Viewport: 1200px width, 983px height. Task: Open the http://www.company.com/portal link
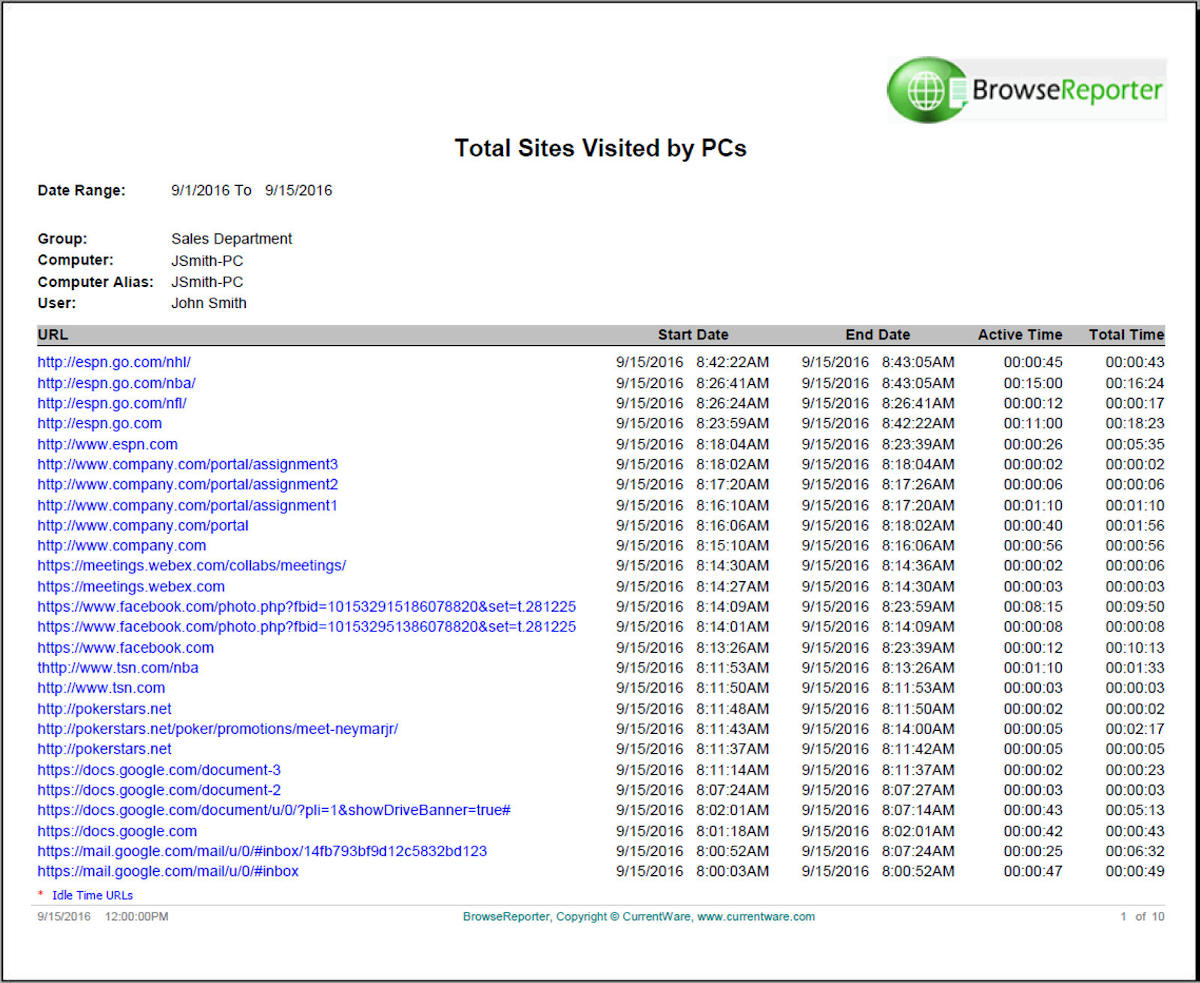pos(143,525)
